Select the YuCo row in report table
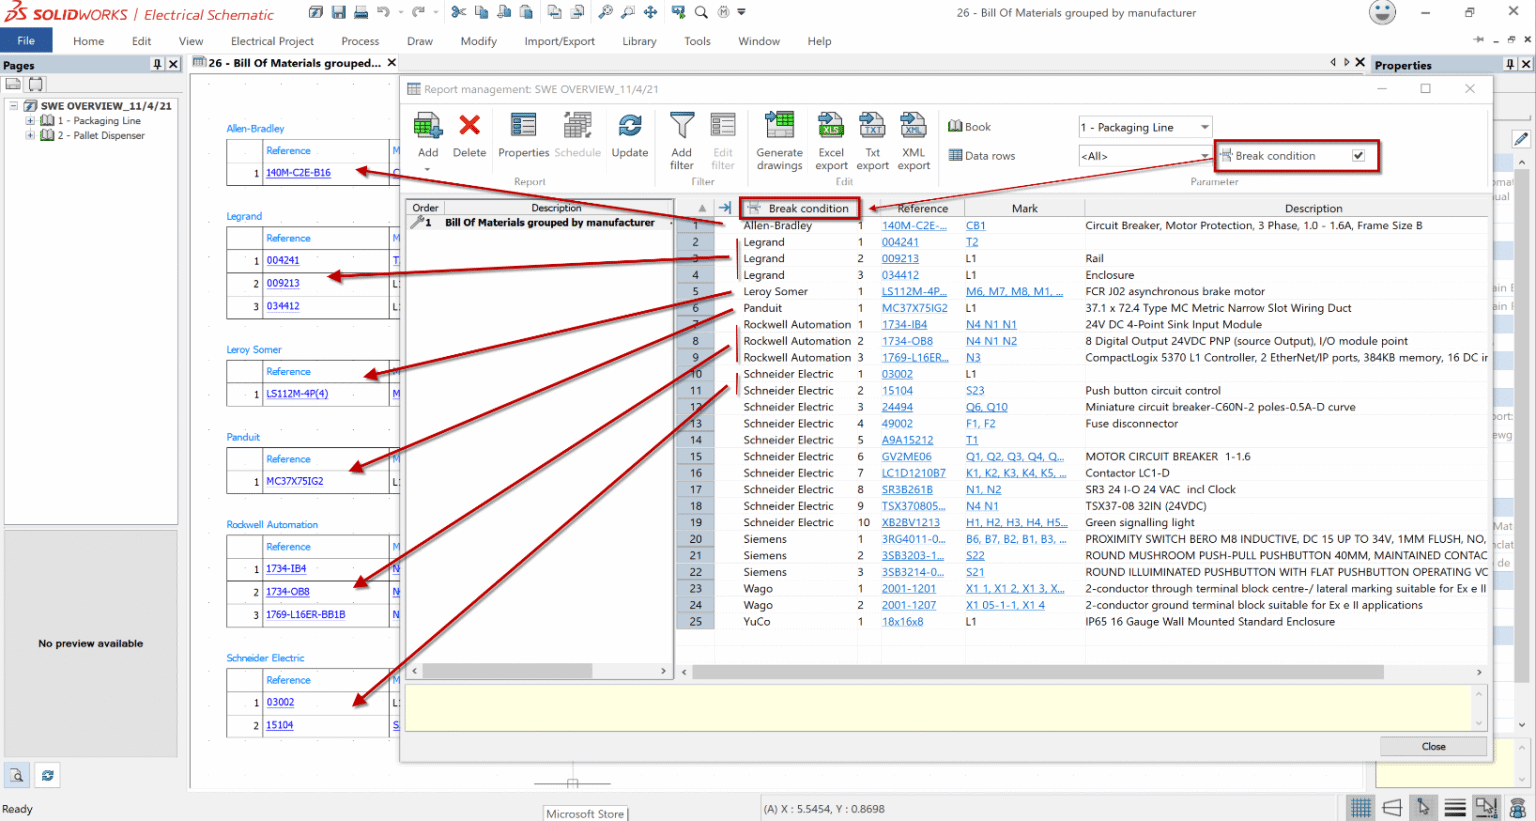1536x821 pixels. (1082, 622)
